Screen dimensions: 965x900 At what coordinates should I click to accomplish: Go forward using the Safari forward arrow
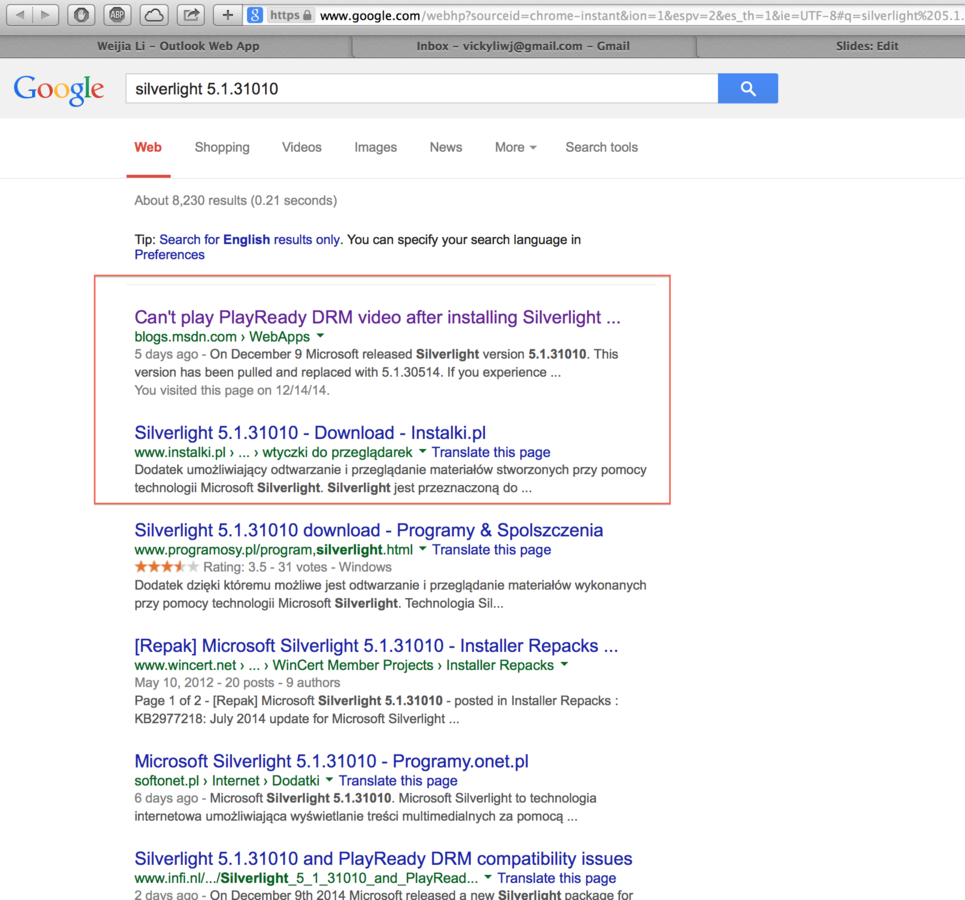click(46, 14)
